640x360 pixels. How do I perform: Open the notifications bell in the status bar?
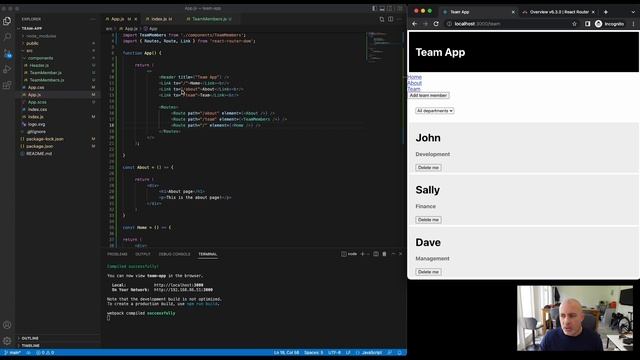(400, 352)
